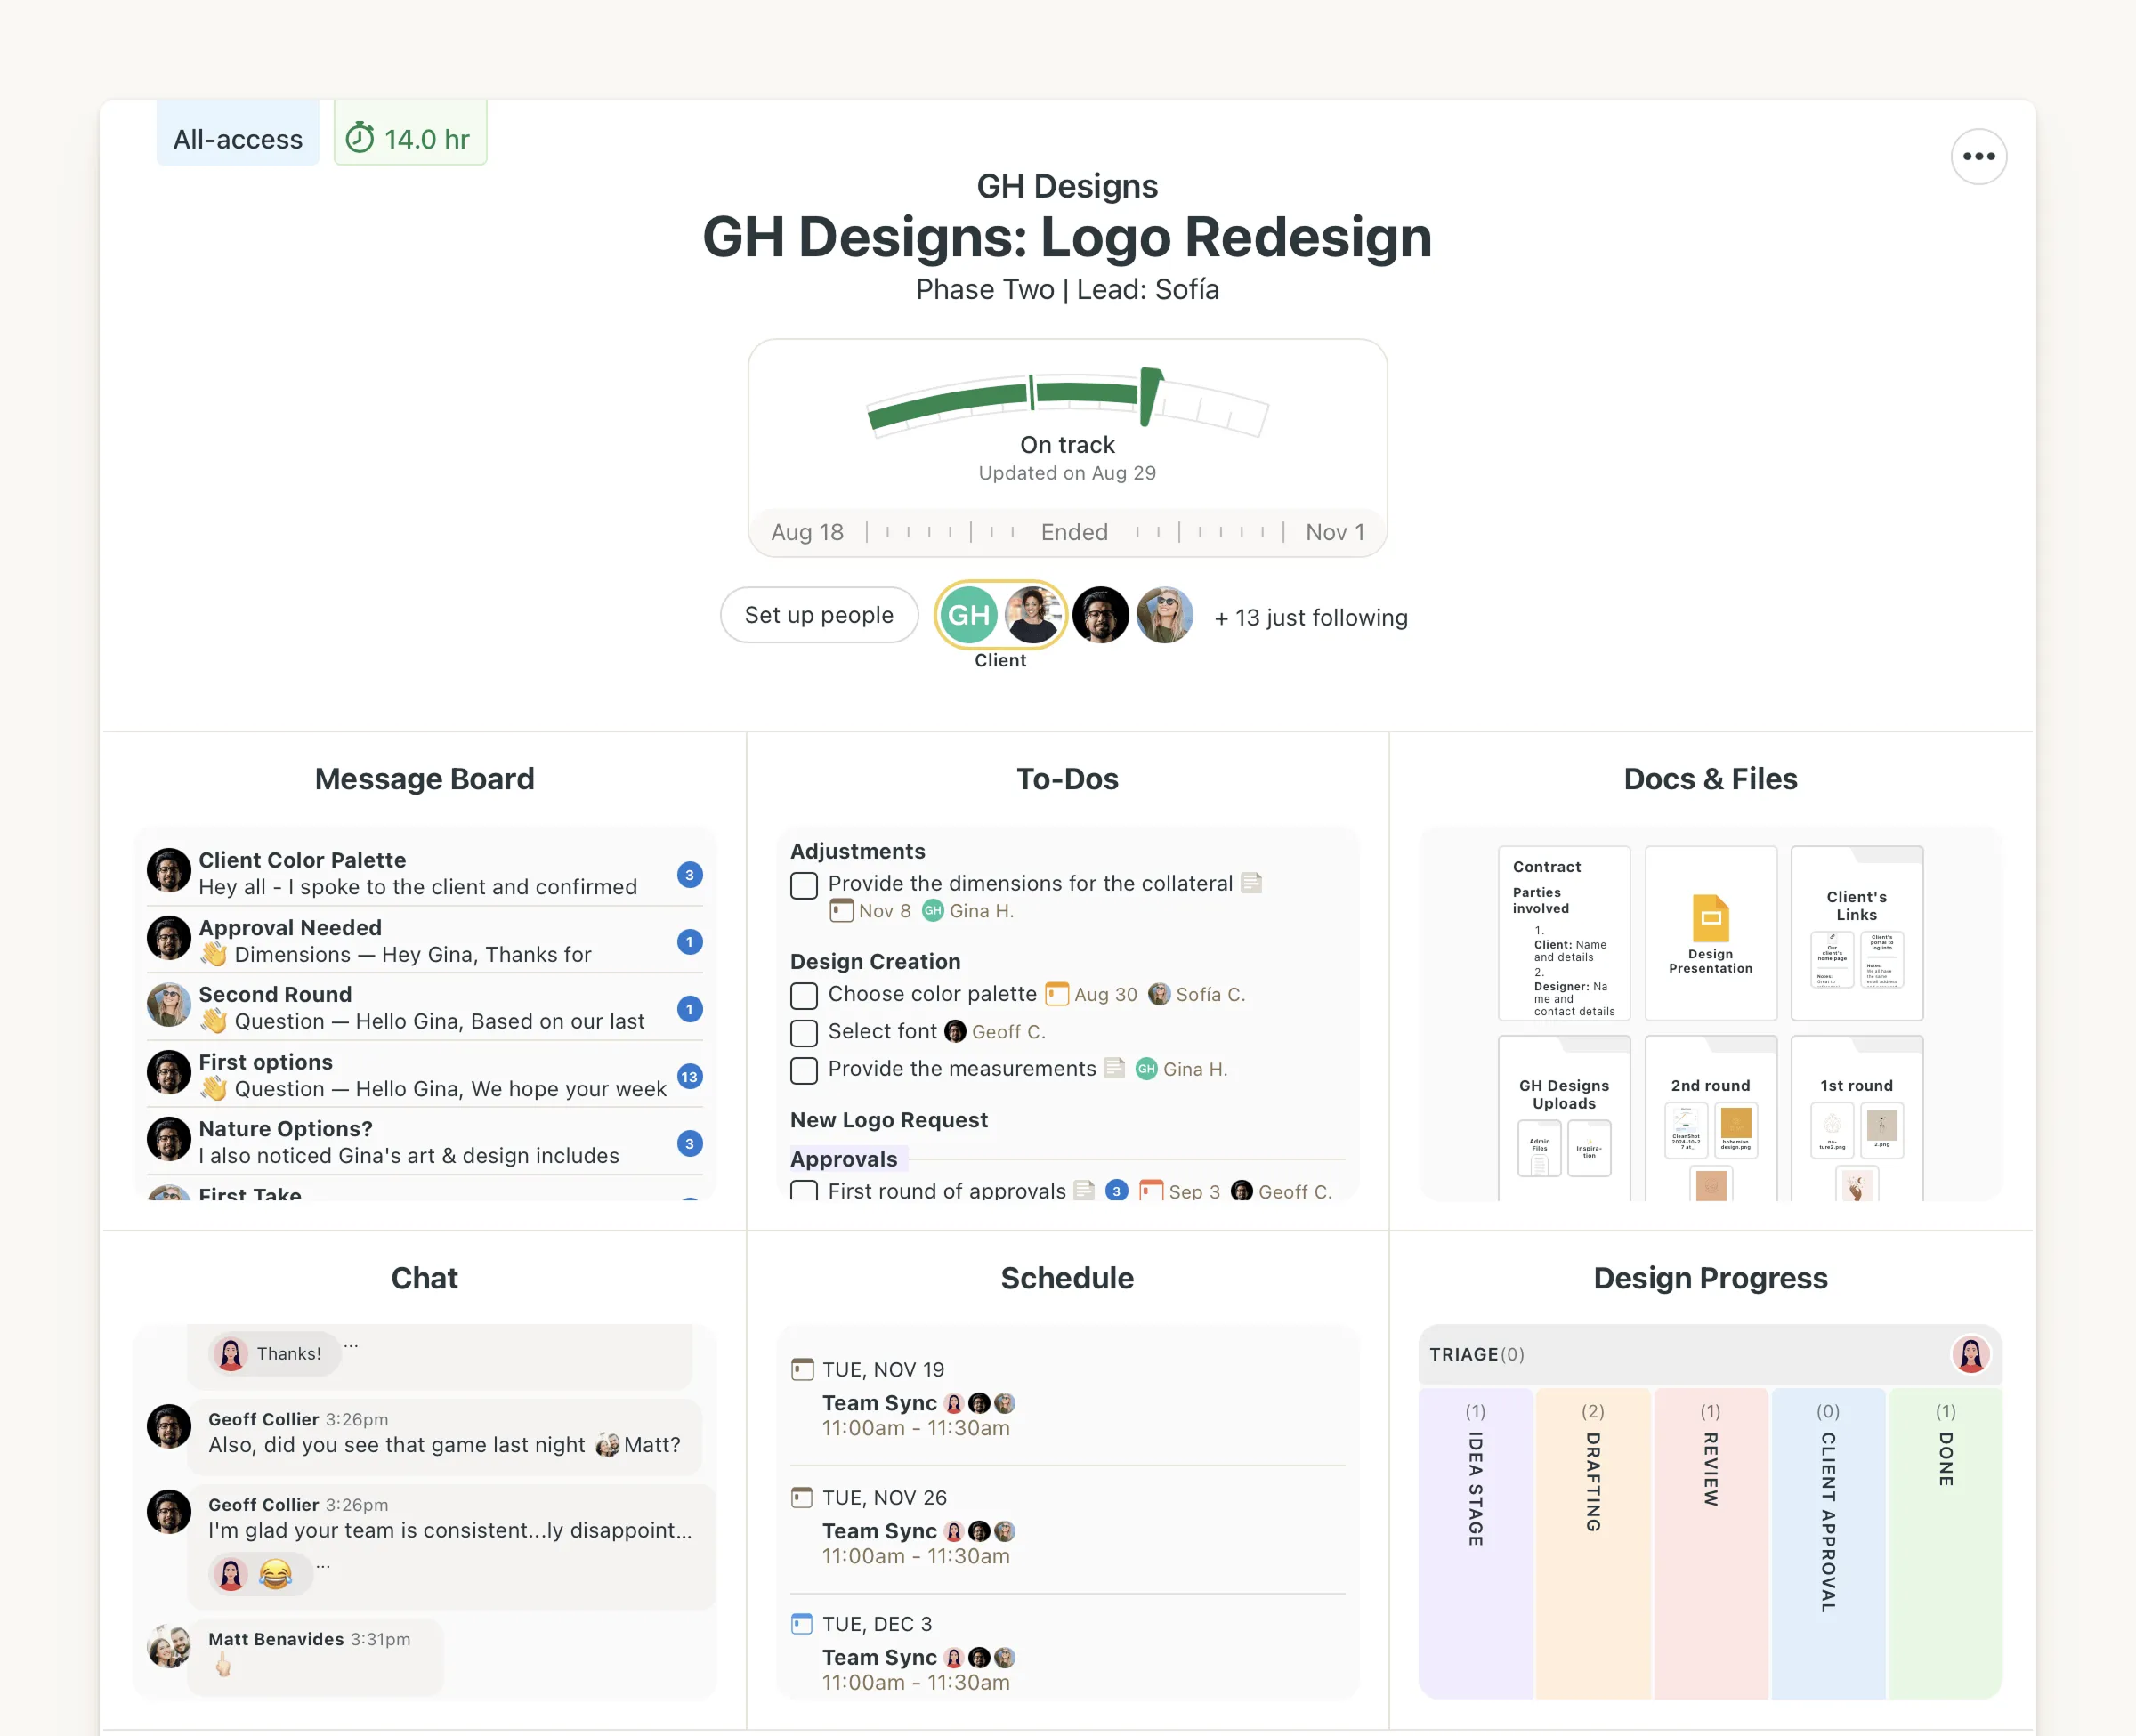The height and width of the screenshot is (1736, 2136).
Task: Click the Aug 30 due date icon
Action: tap(1056, 994)
